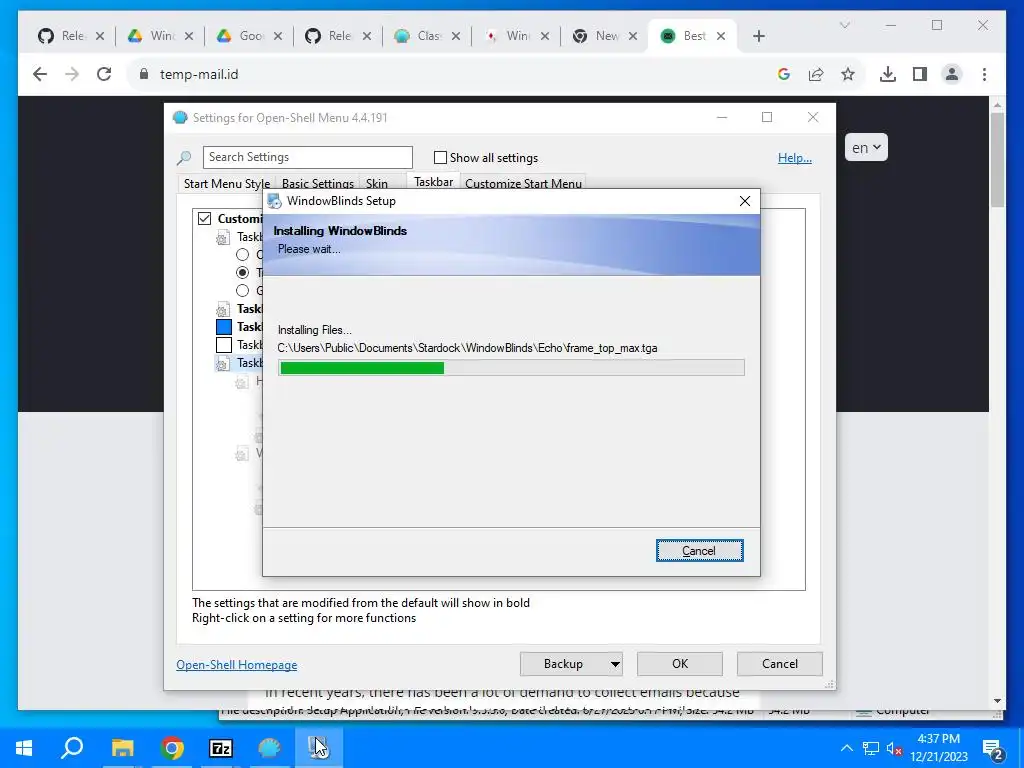Switch to the New tab Chrome tab
This screenshot has width=1024, height=768.
pyautogui.click(x=604, y=36)
